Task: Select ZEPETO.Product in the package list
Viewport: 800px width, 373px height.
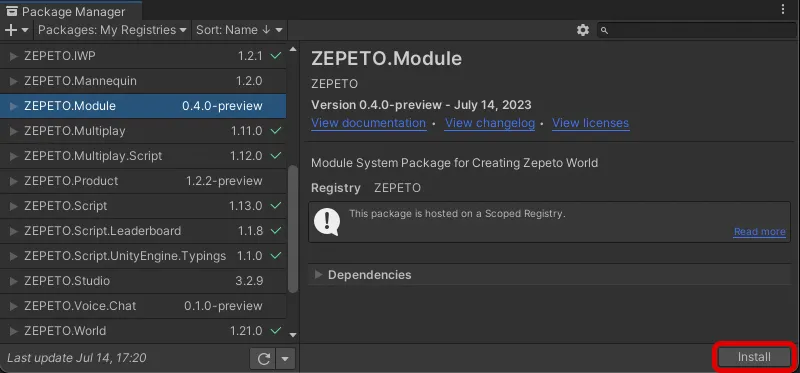Action: click(x=143, y=181)
